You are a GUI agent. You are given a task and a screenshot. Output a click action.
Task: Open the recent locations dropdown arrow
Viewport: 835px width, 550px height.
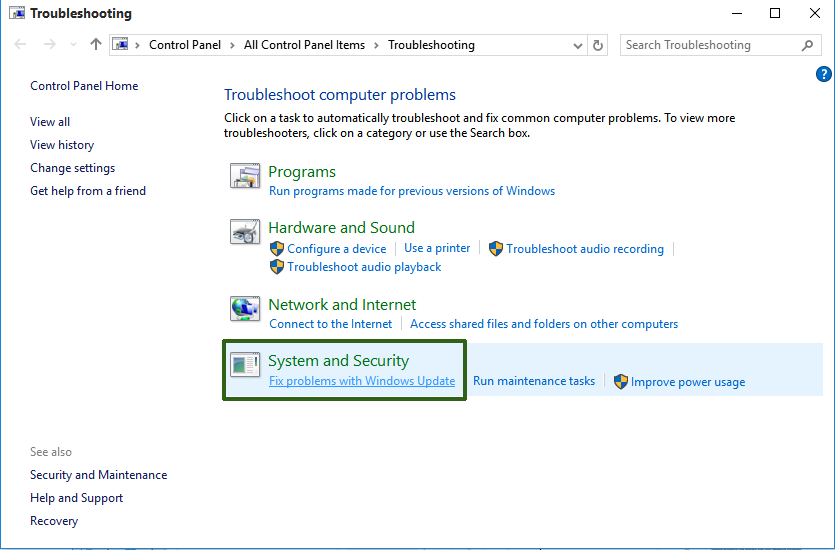(73, 45)
